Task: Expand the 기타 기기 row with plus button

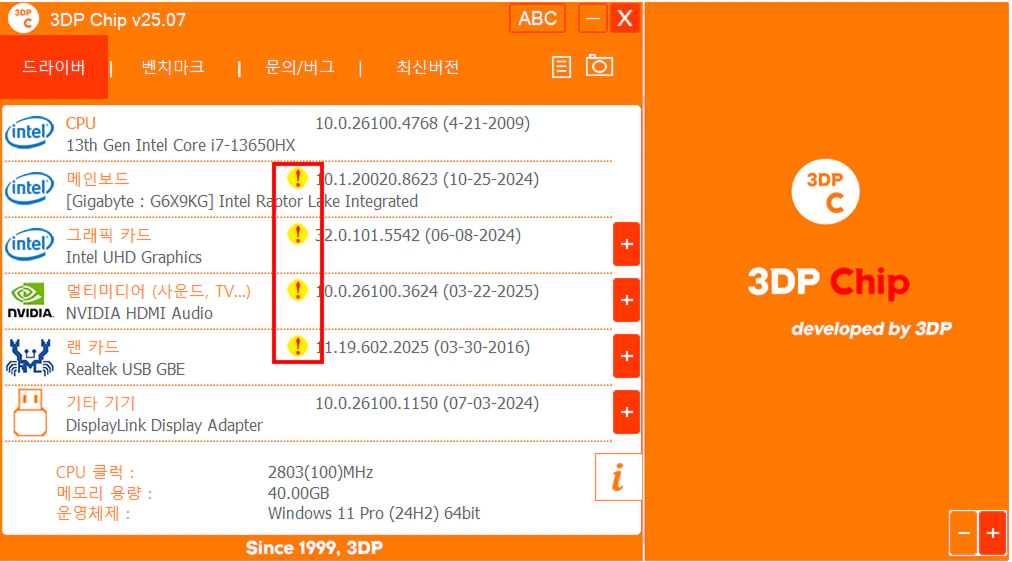Action: (626, 412)
